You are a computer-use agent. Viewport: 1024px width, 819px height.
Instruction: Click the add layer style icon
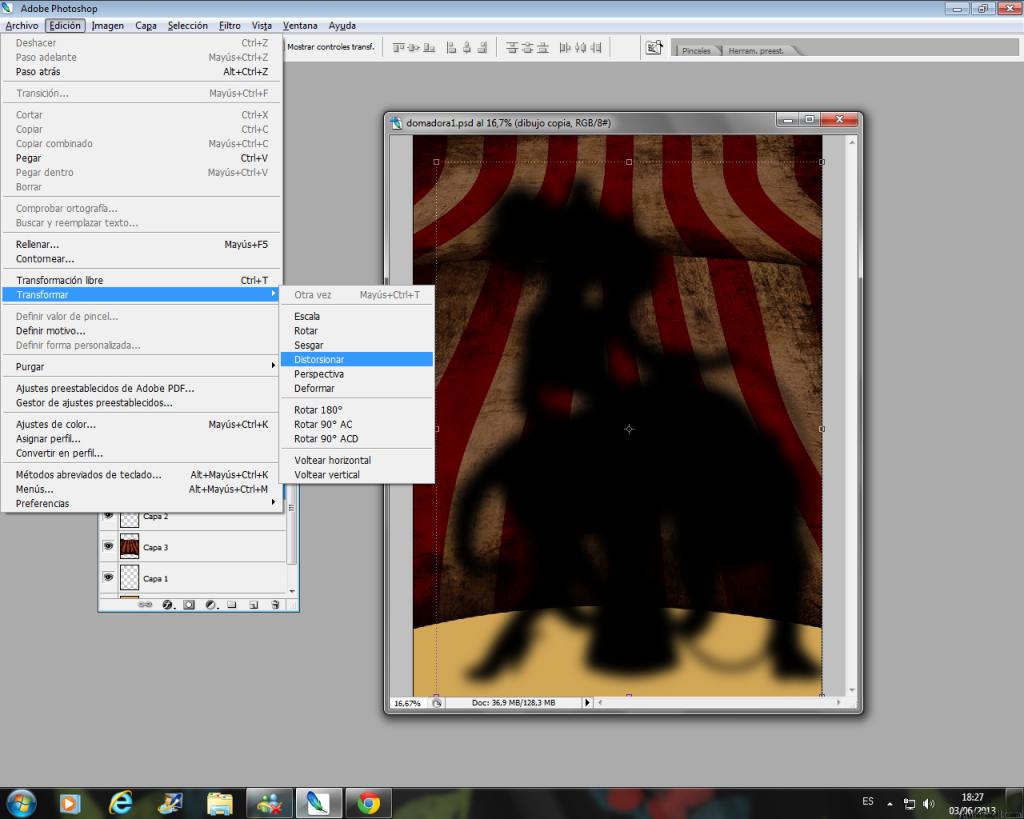(x=167, y=605)
